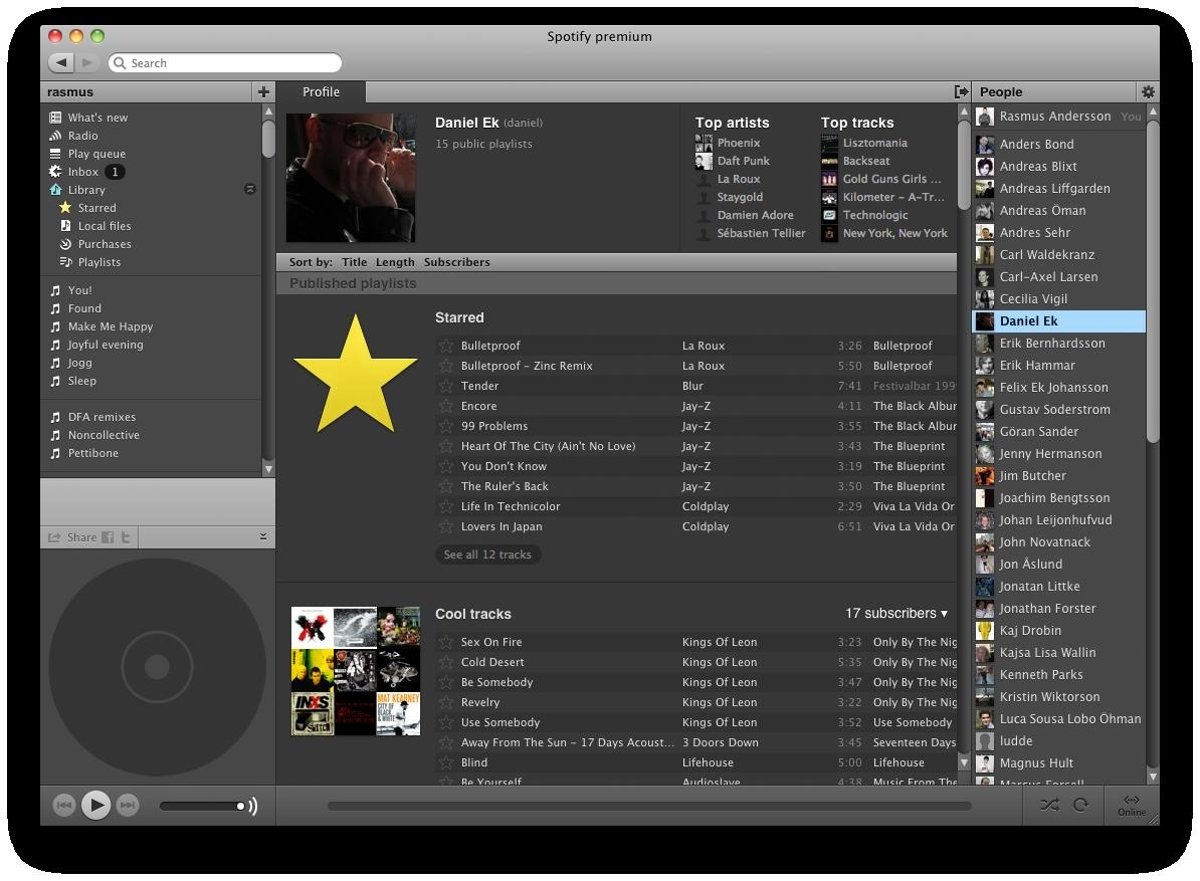Toggle repeat mode icon
The image size is (1200, 881).
1080,805
